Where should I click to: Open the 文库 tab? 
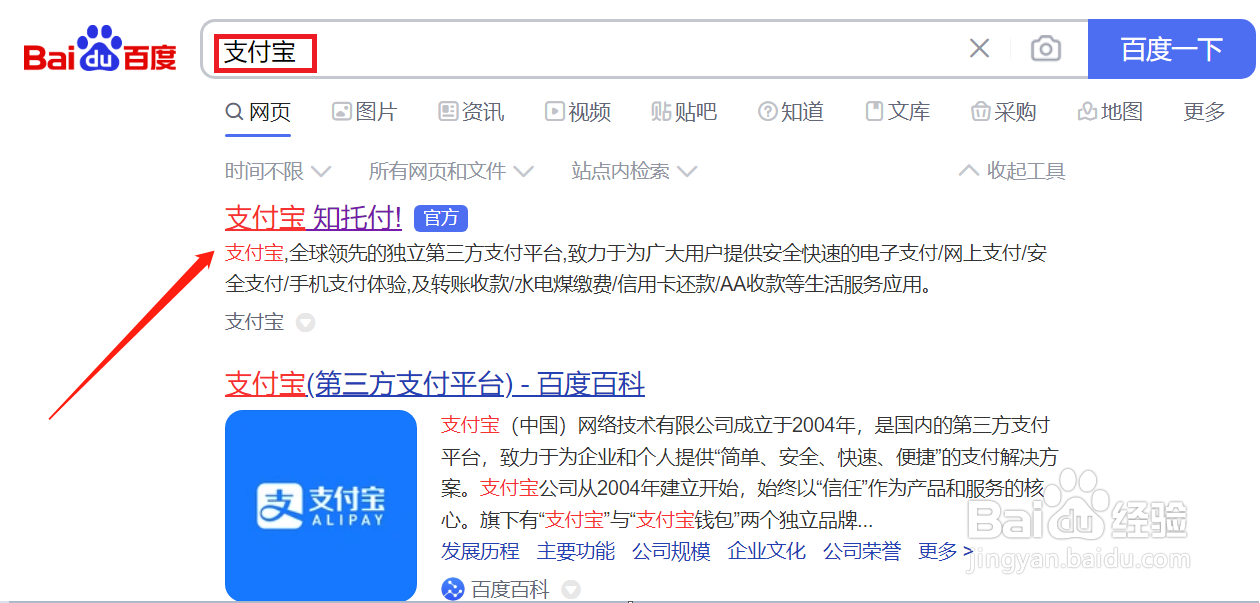897,112
